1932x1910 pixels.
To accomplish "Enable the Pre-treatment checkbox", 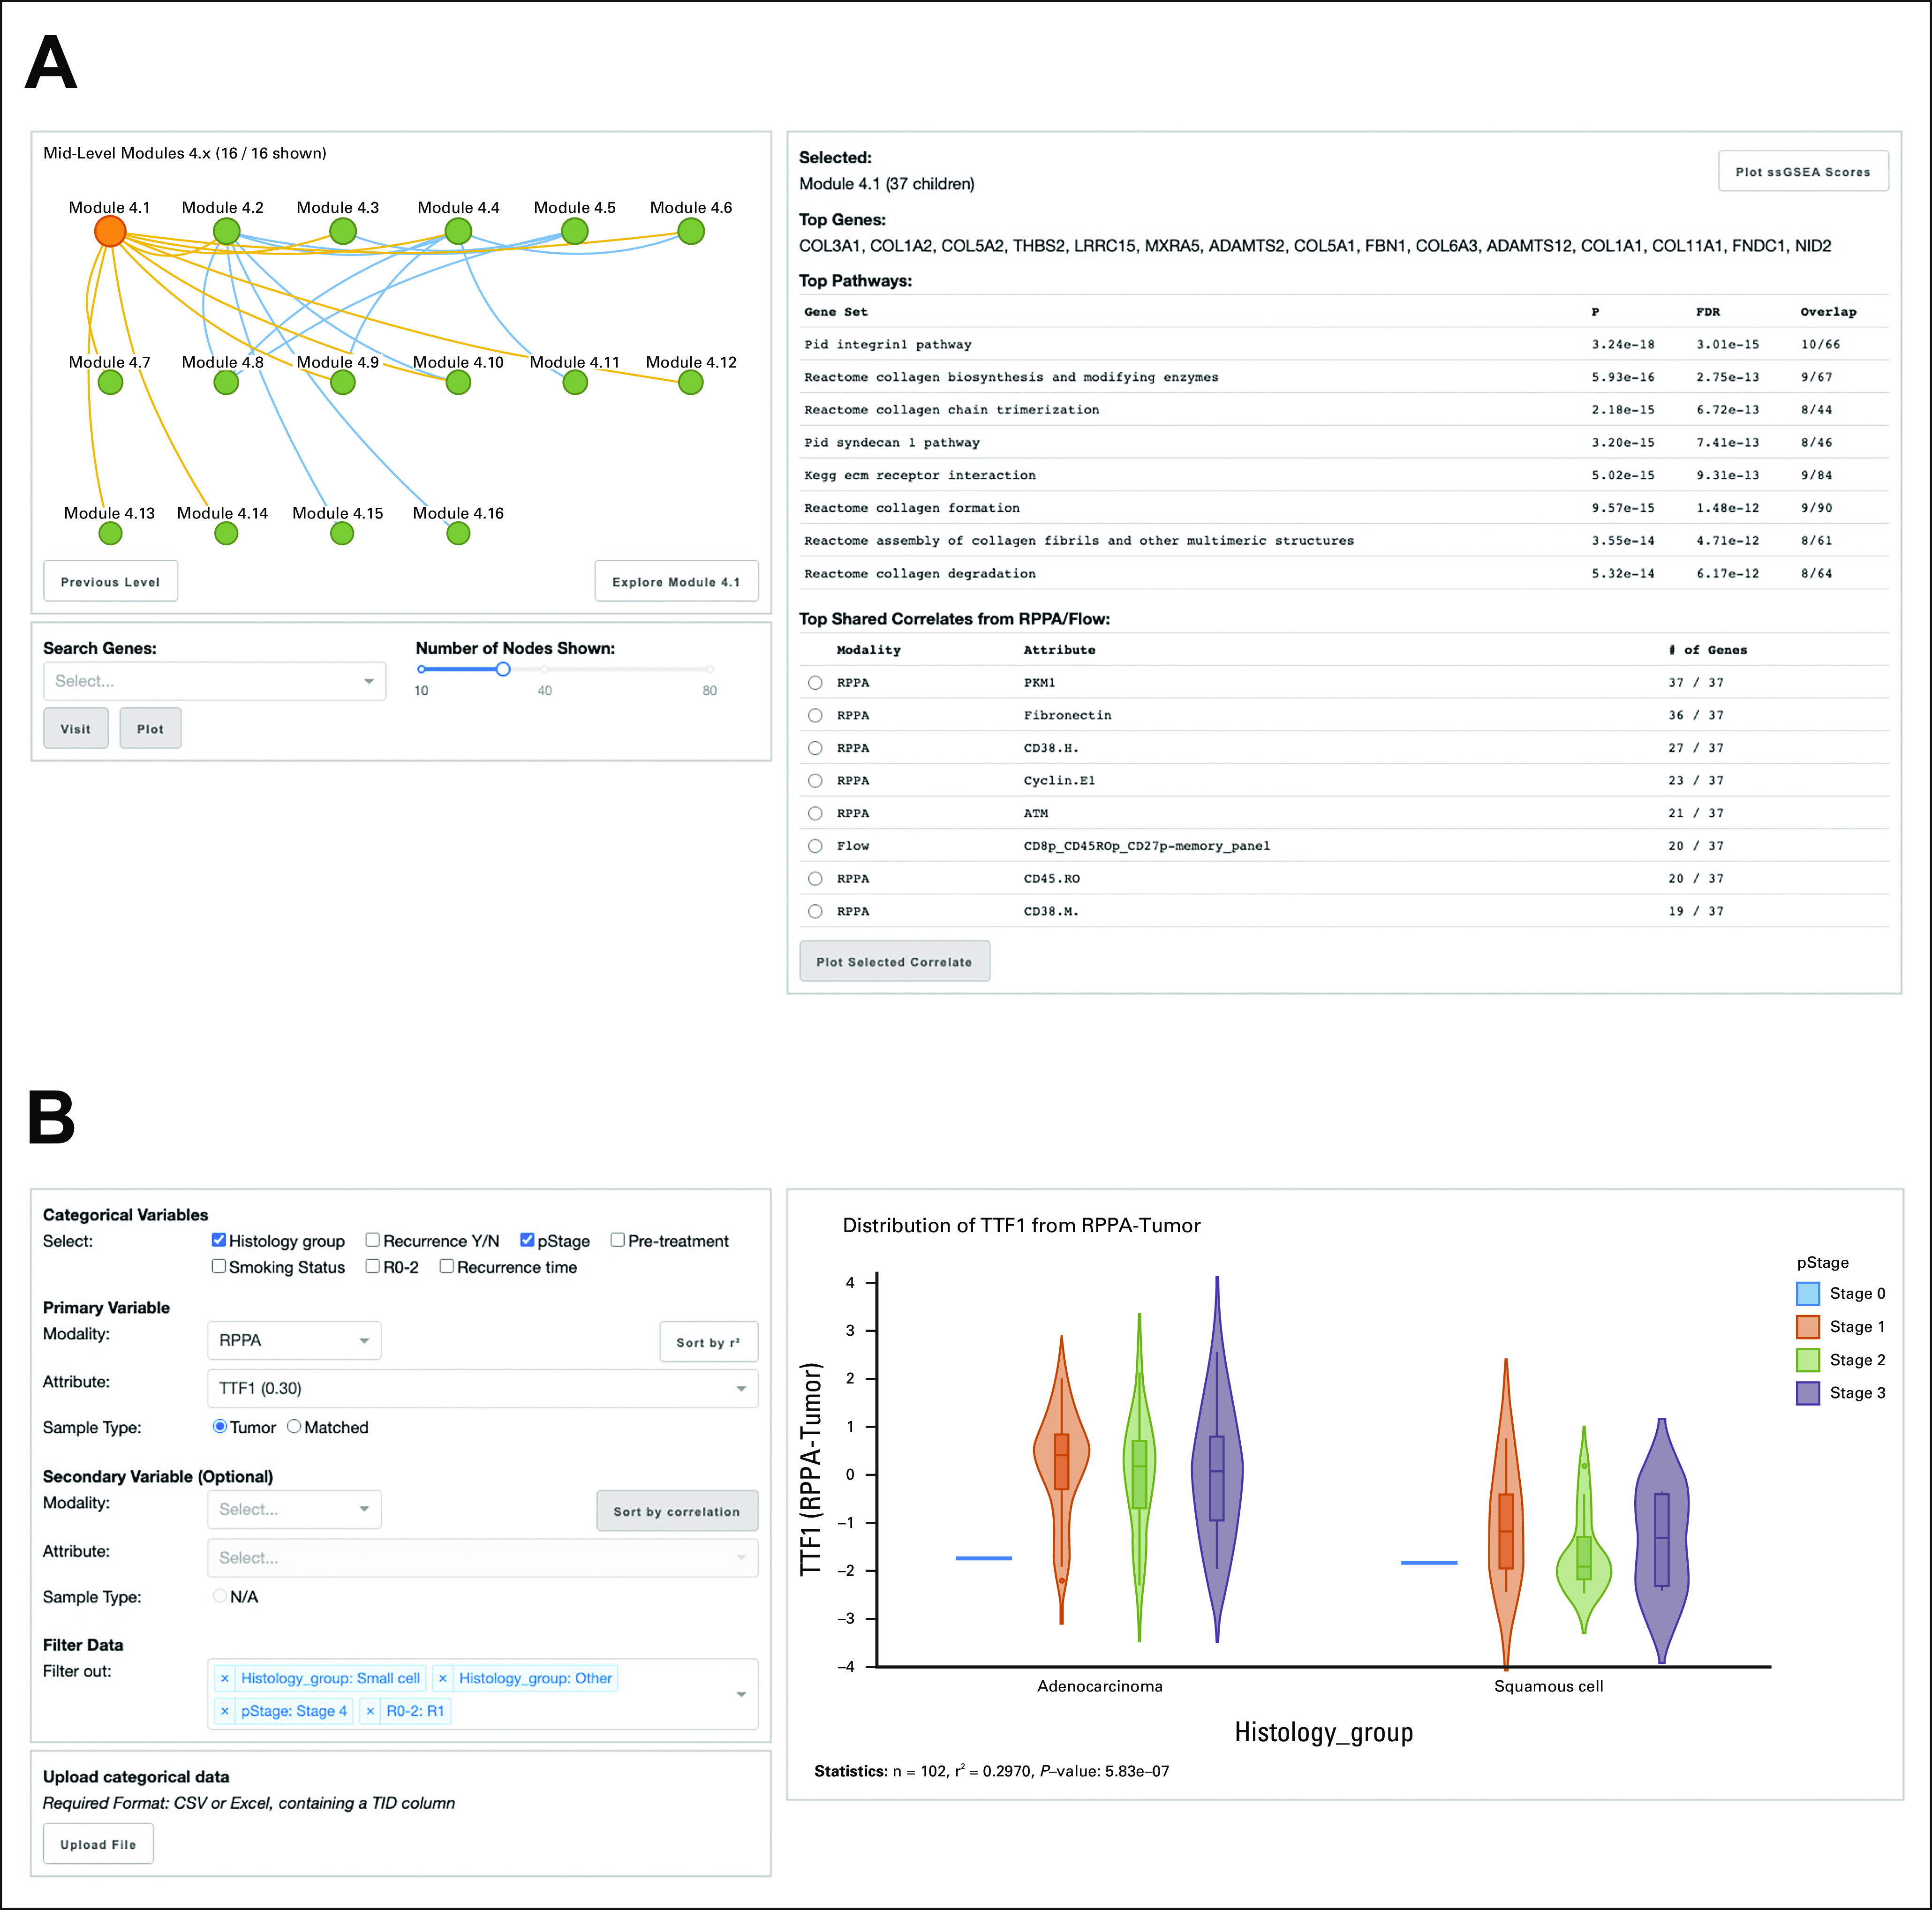I will point(618,1240).
